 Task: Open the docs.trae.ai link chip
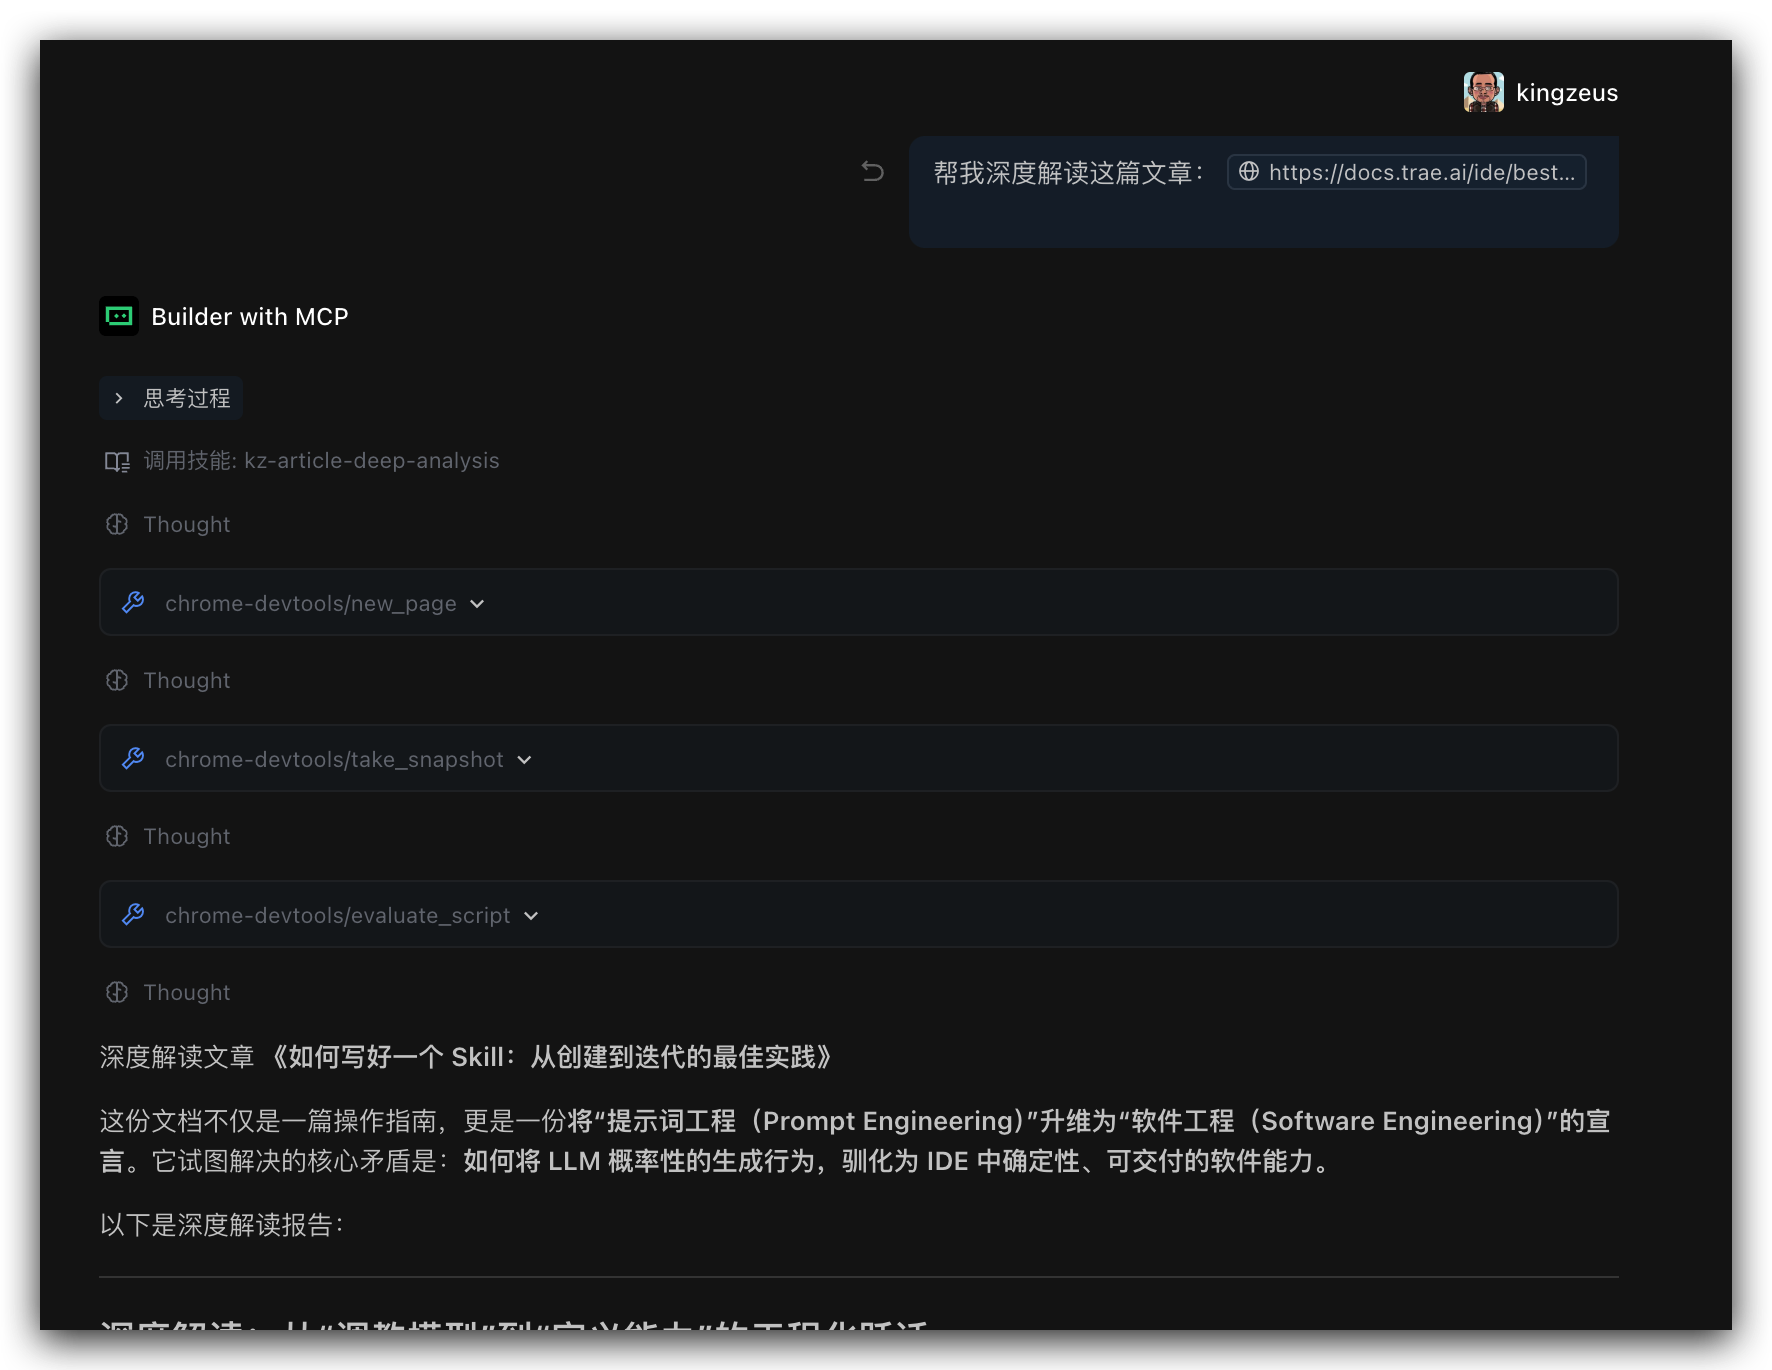tap(1406, 172)
